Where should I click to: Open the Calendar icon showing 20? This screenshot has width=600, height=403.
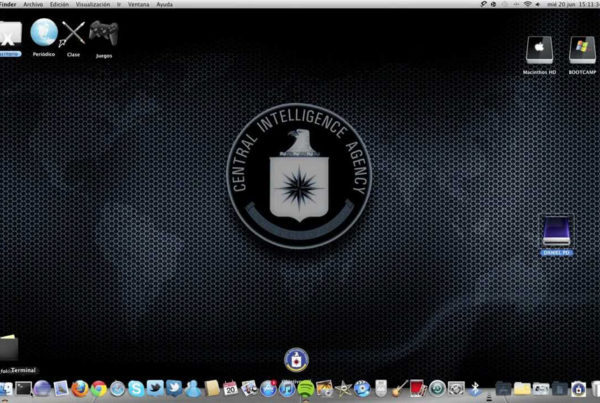pos(230,389)
